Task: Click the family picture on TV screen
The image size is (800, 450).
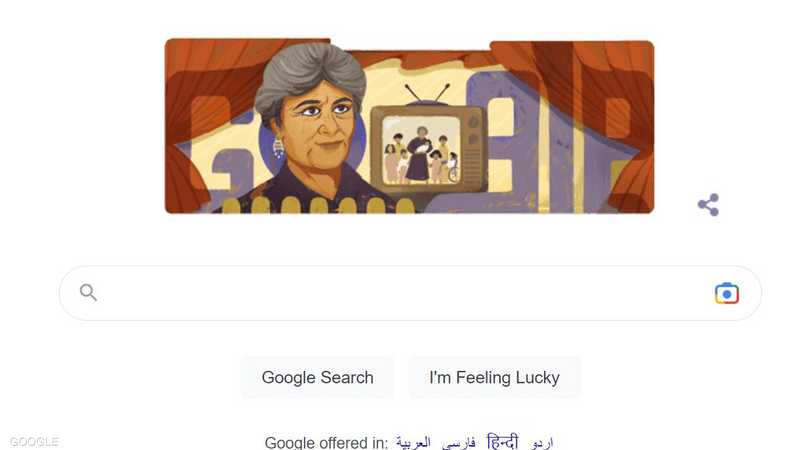Action: tap(421, 150)
